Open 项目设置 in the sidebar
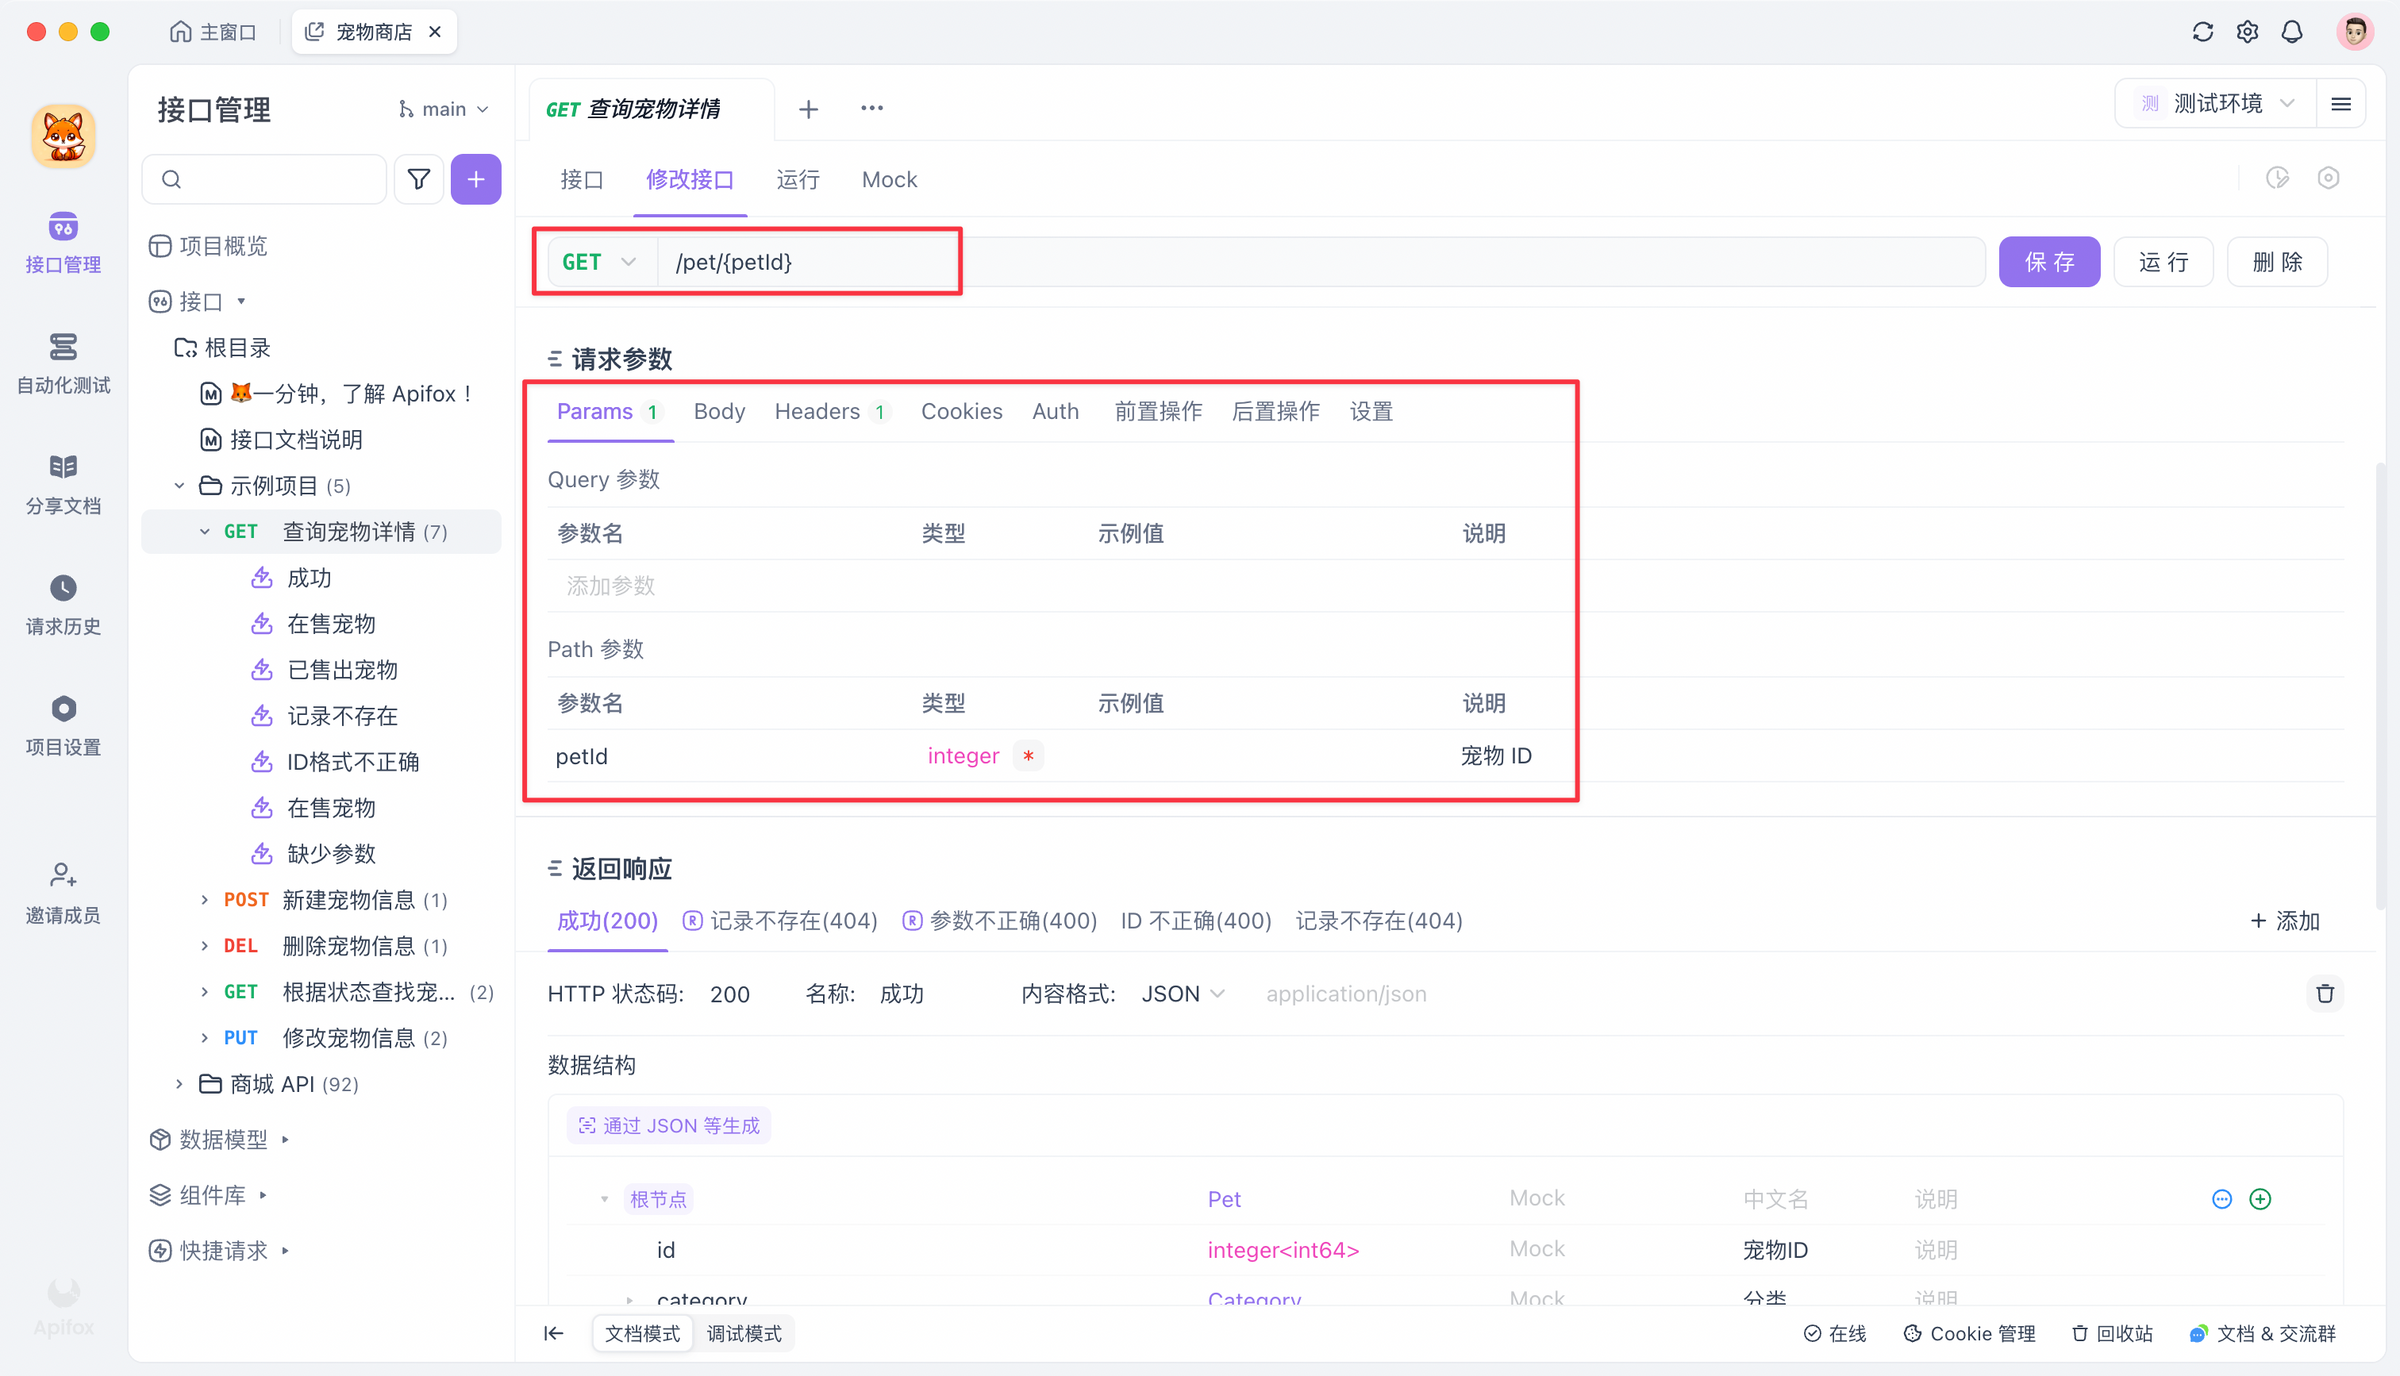 point(63,726)
